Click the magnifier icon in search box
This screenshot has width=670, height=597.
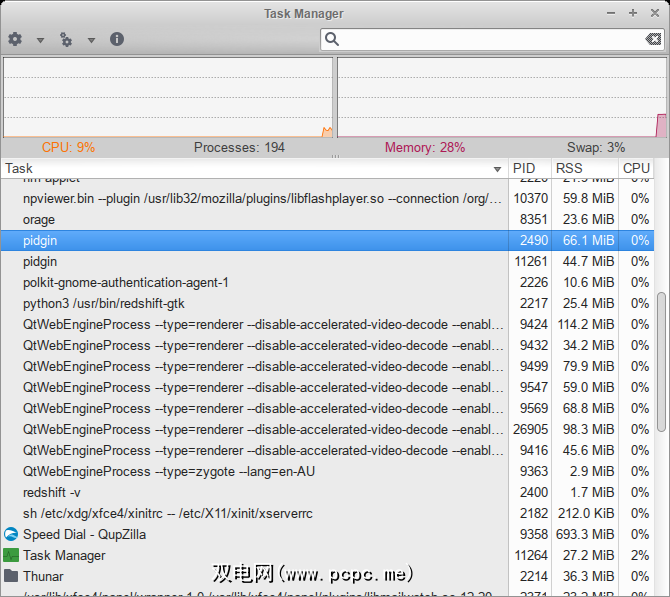point(333,39)
